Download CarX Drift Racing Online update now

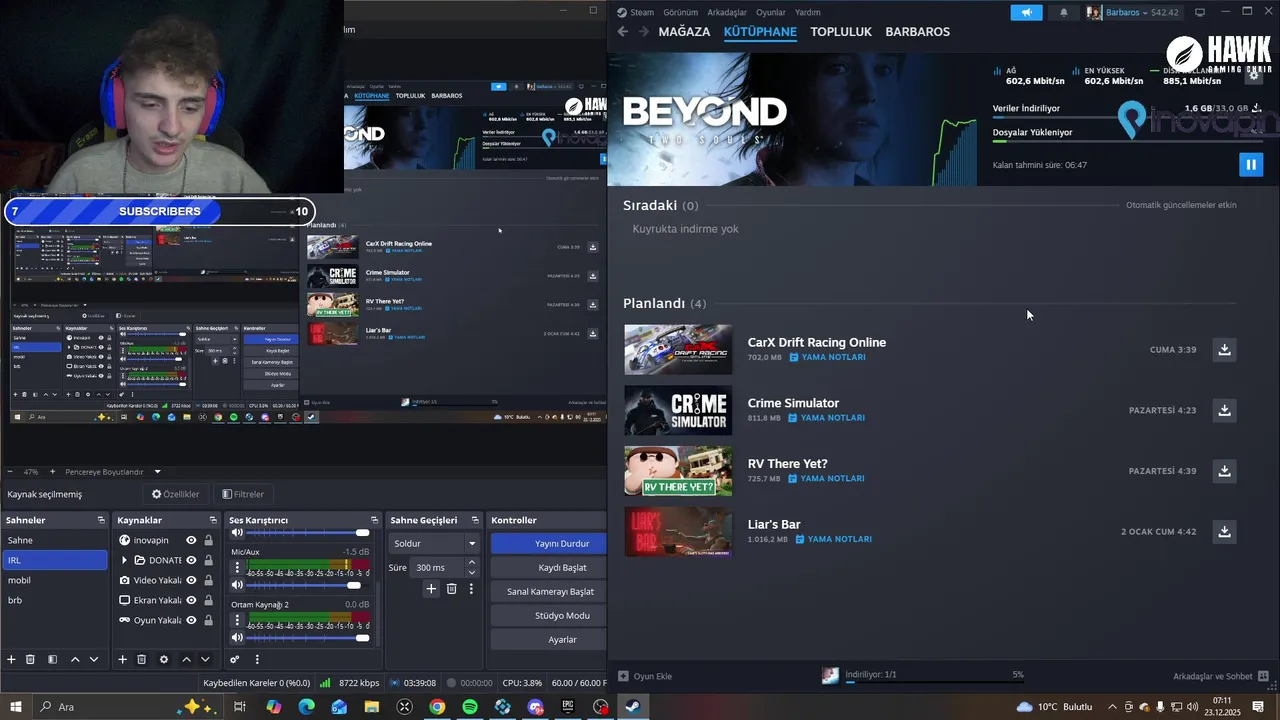click(1224, 349)
